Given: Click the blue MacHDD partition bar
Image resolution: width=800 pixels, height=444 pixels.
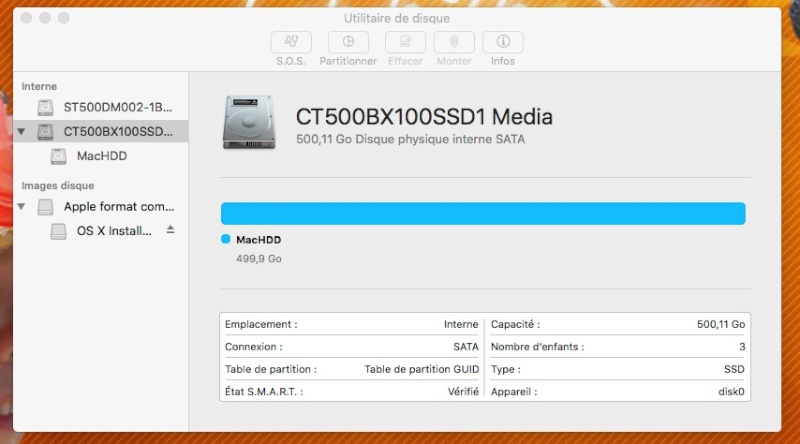Looking at the screenshot, I should click(483, 213).
